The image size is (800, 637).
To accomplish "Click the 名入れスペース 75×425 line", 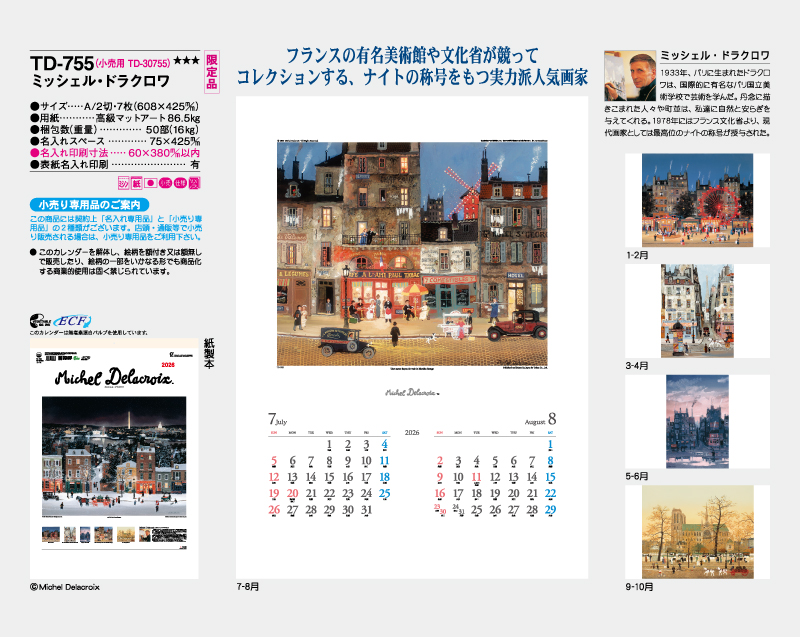I will [115, 141].
